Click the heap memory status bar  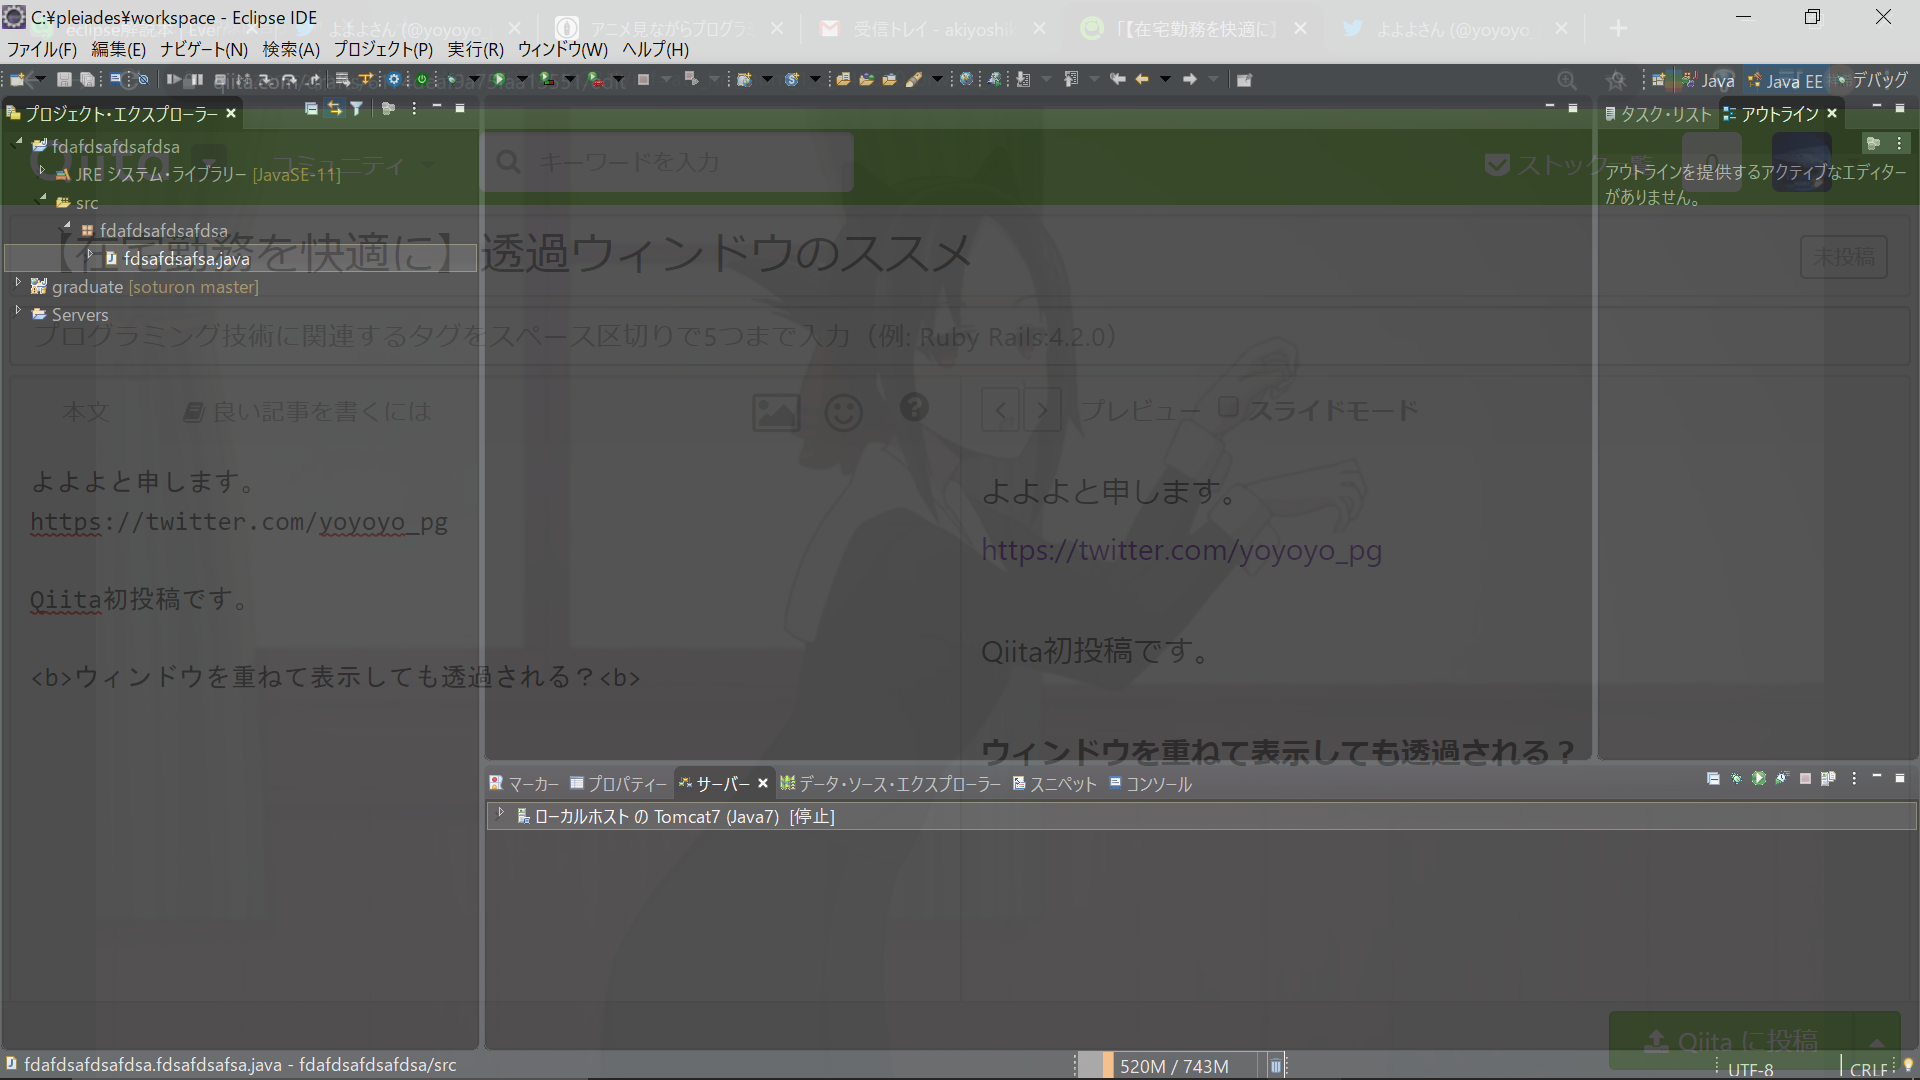(1172, 1066)
